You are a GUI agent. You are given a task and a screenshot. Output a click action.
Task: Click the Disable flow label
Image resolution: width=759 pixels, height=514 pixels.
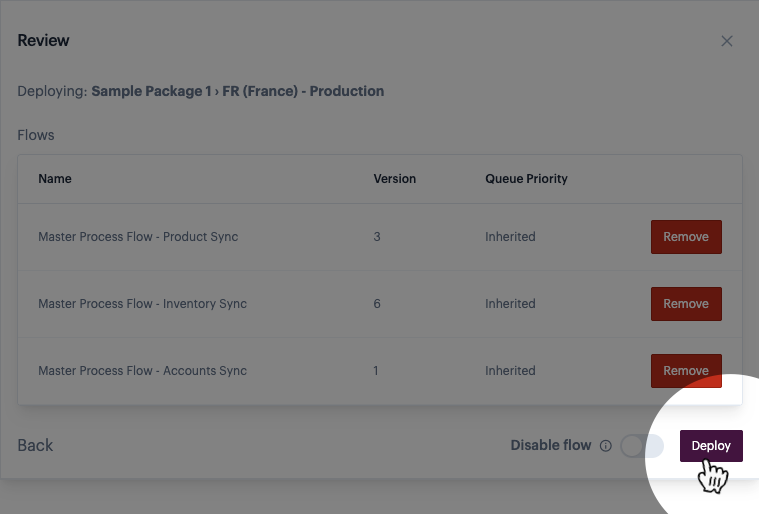(x=550, y=445)
